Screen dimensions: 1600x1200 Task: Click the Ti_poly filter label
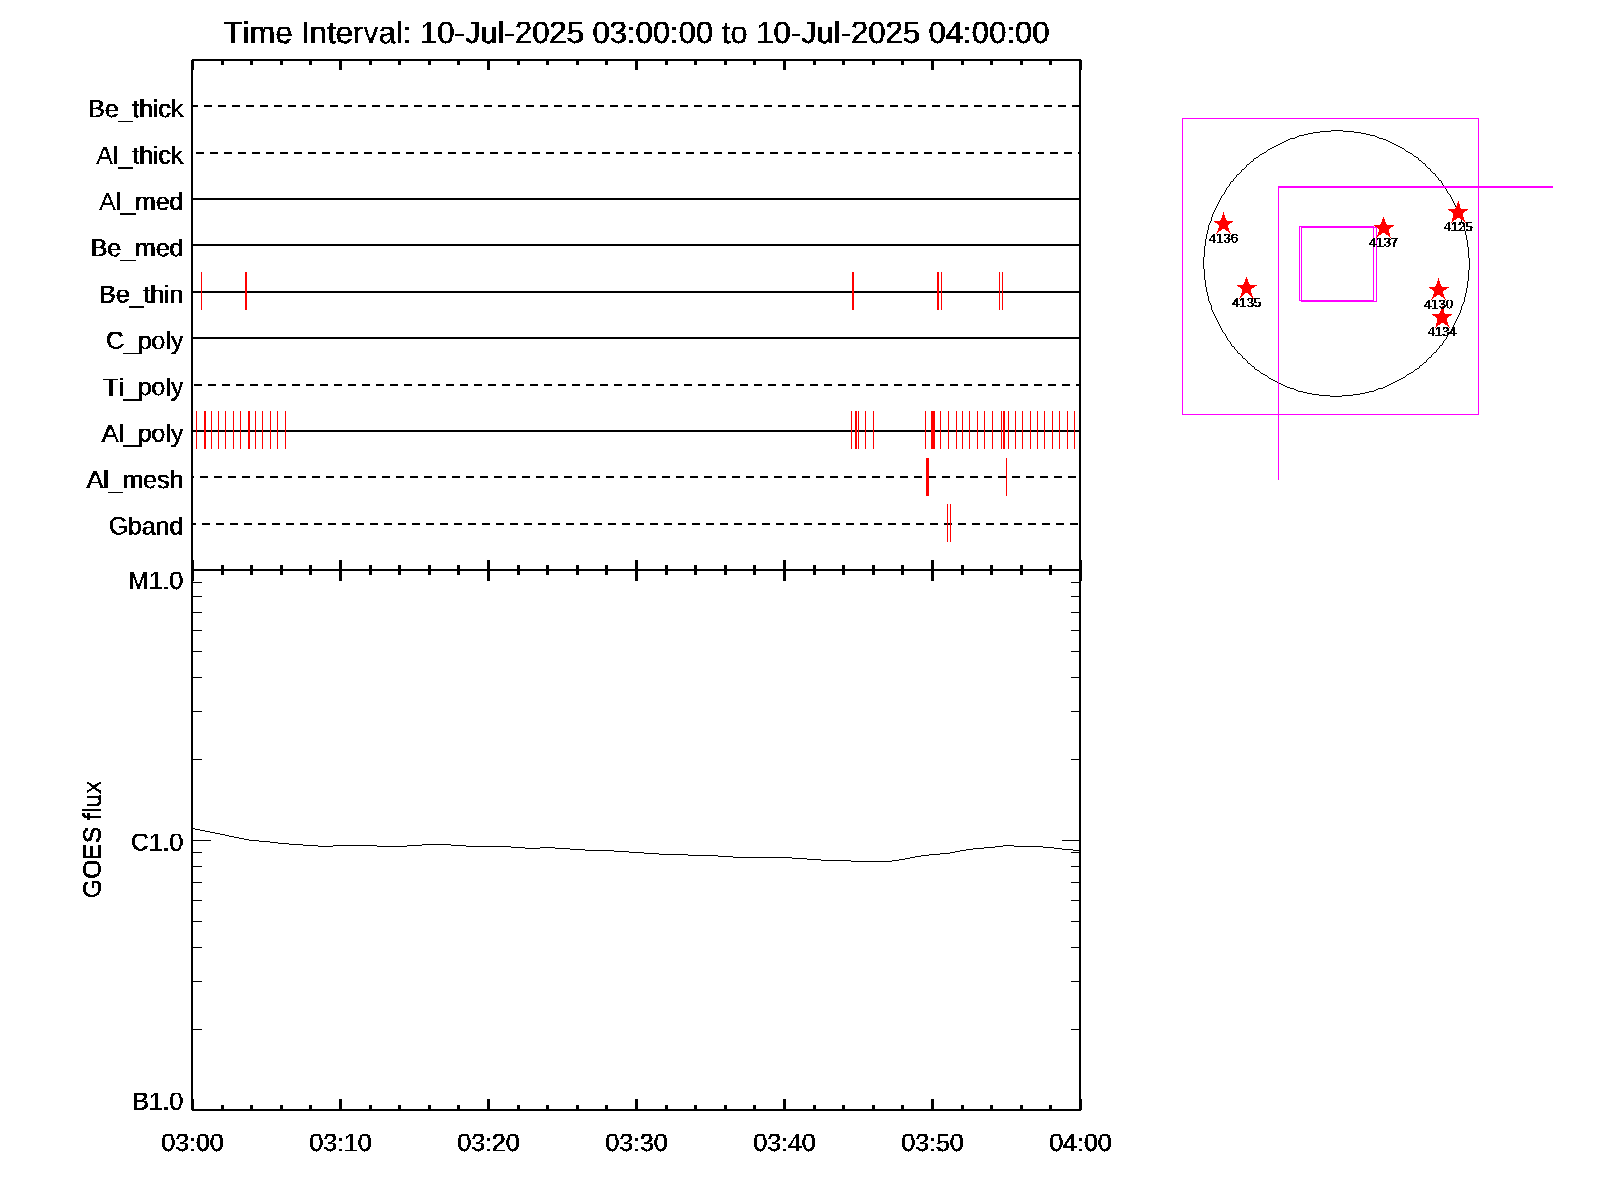click(143, 387)
